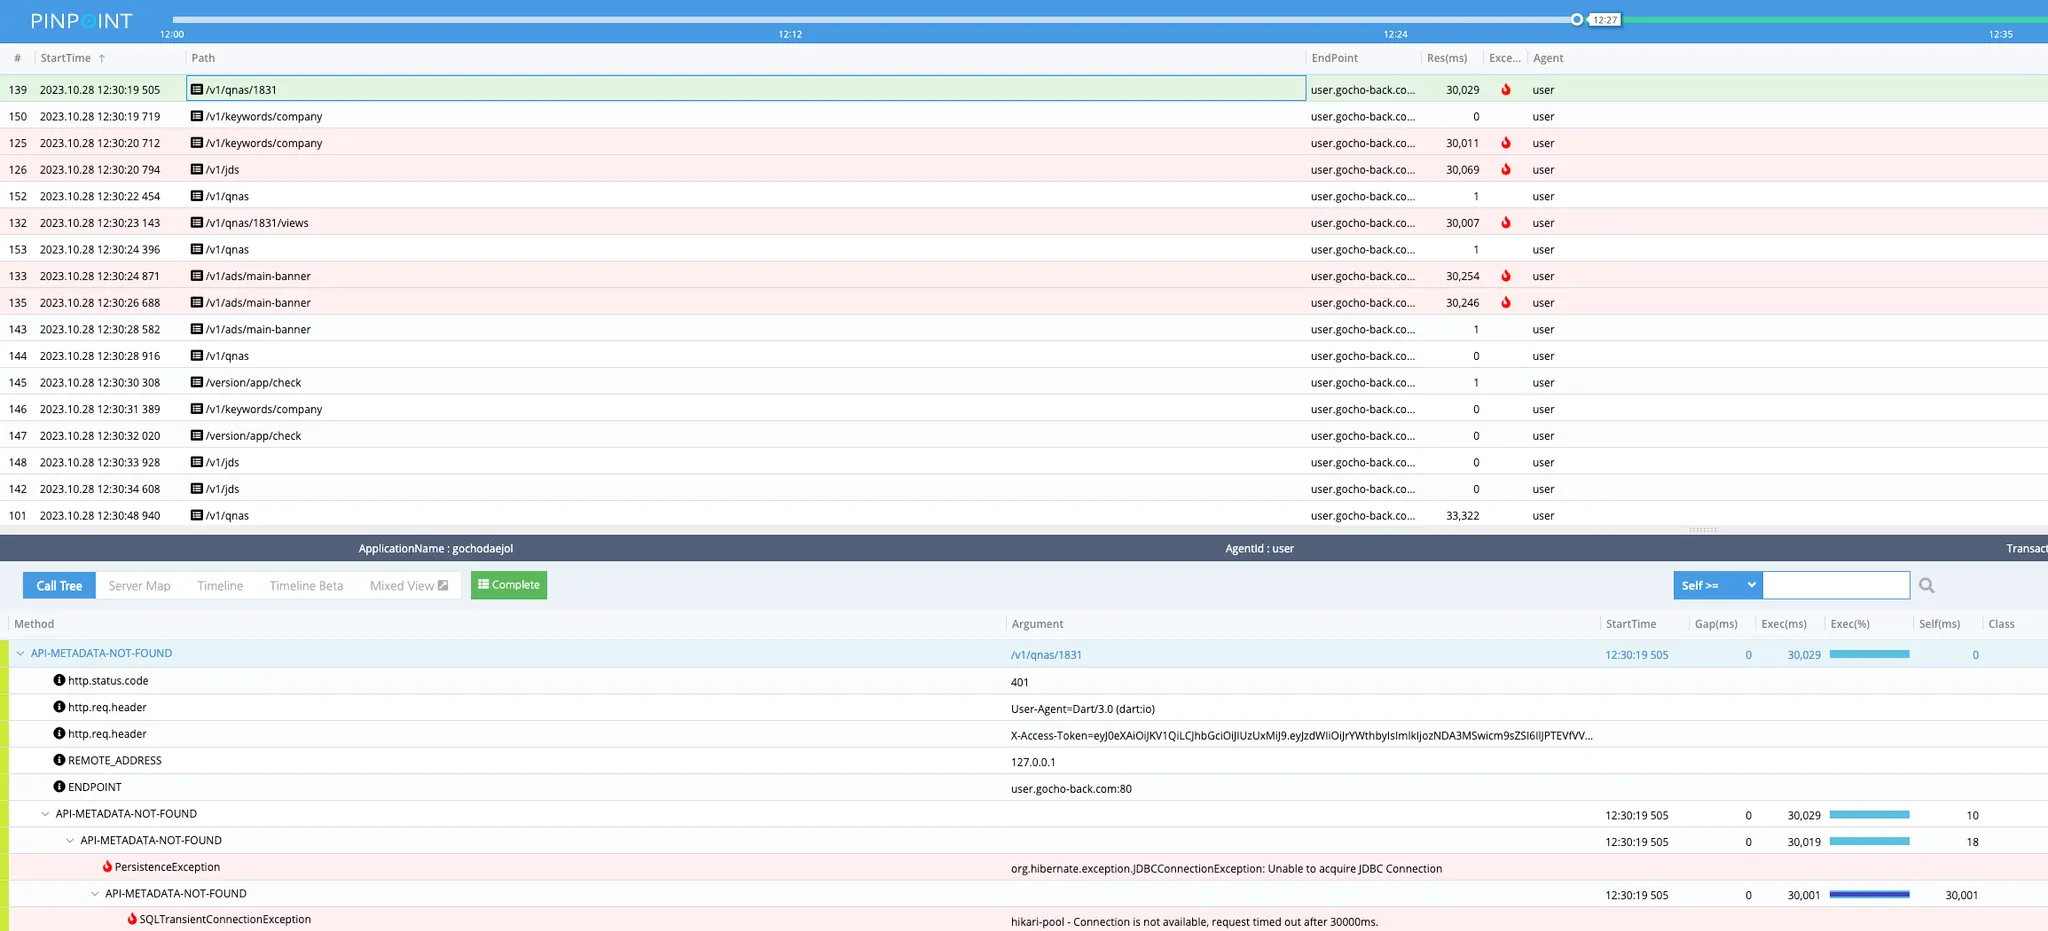Image resolution: width=2048 pixels, height=931 pixels.
Task: Click the timeline track near 12:12
Action: tap(790, 19)
